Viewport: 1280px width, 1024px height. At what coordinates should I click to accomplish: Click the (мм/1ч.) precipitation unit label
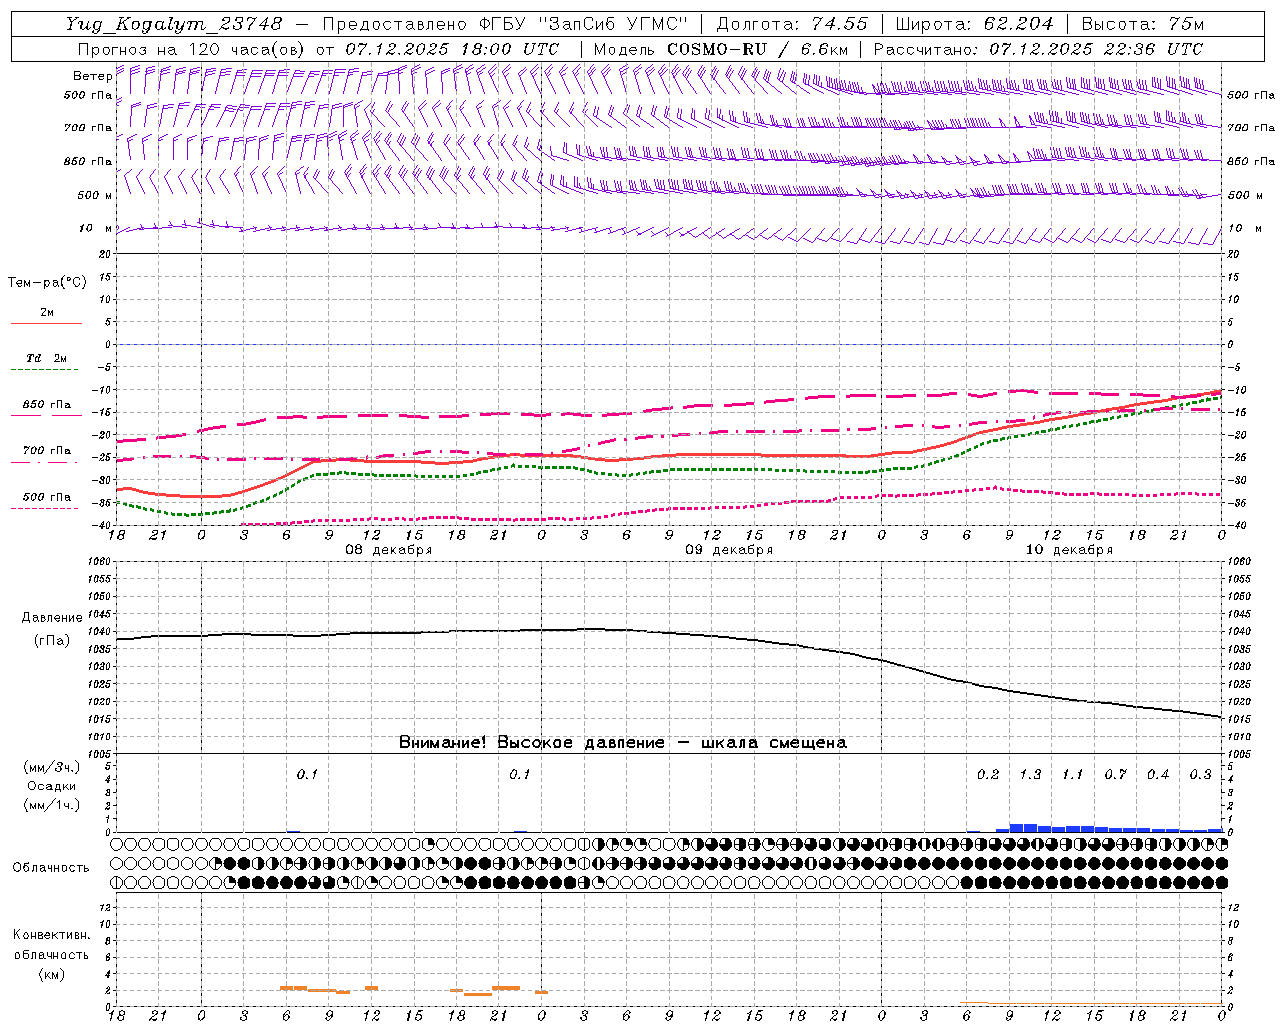[x=51, y=805]
